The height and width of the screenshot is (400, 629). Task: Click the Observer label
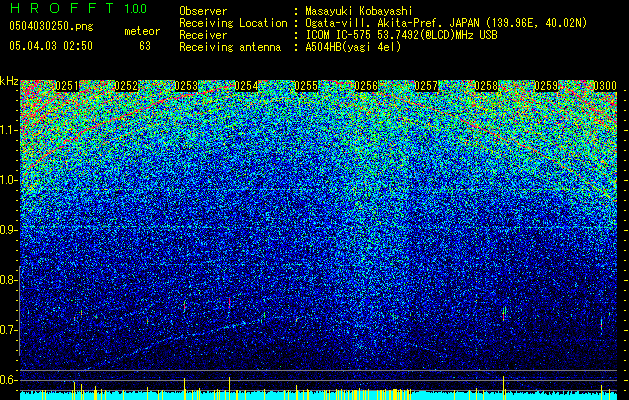[x=203, y=11]
